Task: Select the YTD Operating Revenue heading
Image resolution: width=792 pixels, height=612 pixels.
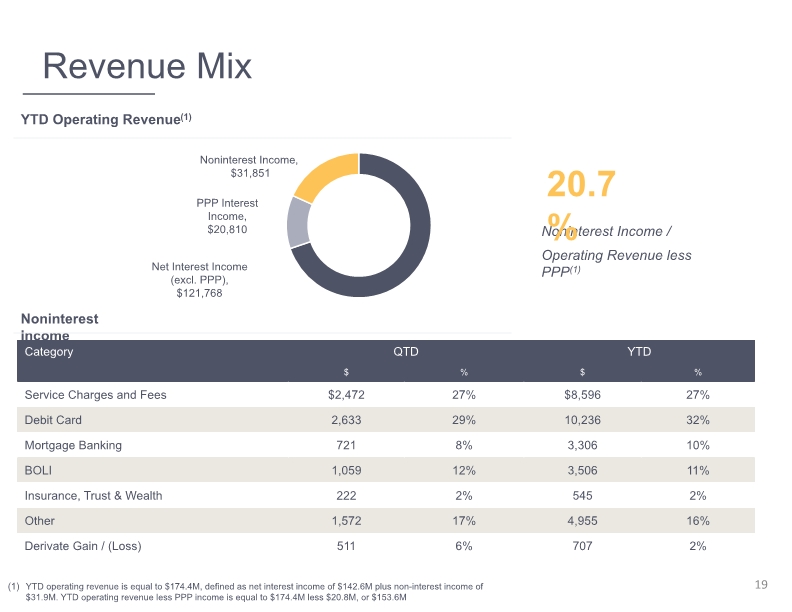Action: click(106, 119)
